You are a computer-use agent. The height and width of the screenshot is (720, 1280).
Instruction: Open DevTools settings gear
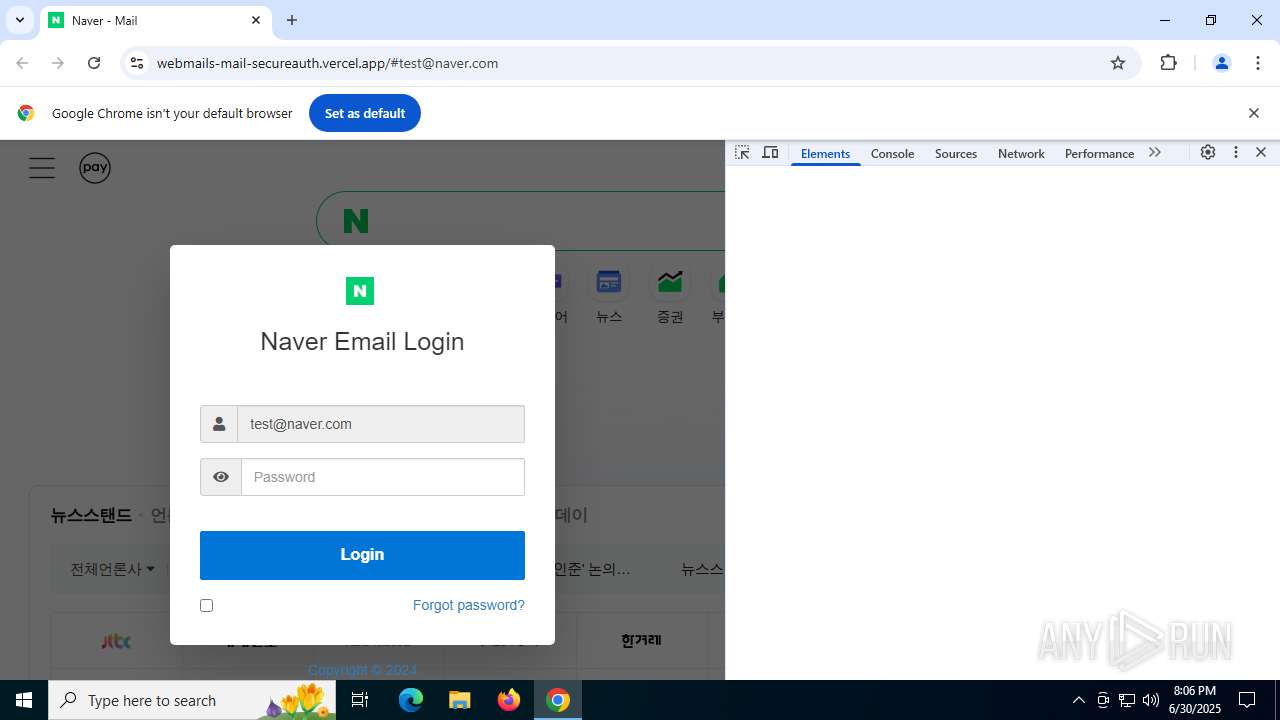tap(1208, 153)
